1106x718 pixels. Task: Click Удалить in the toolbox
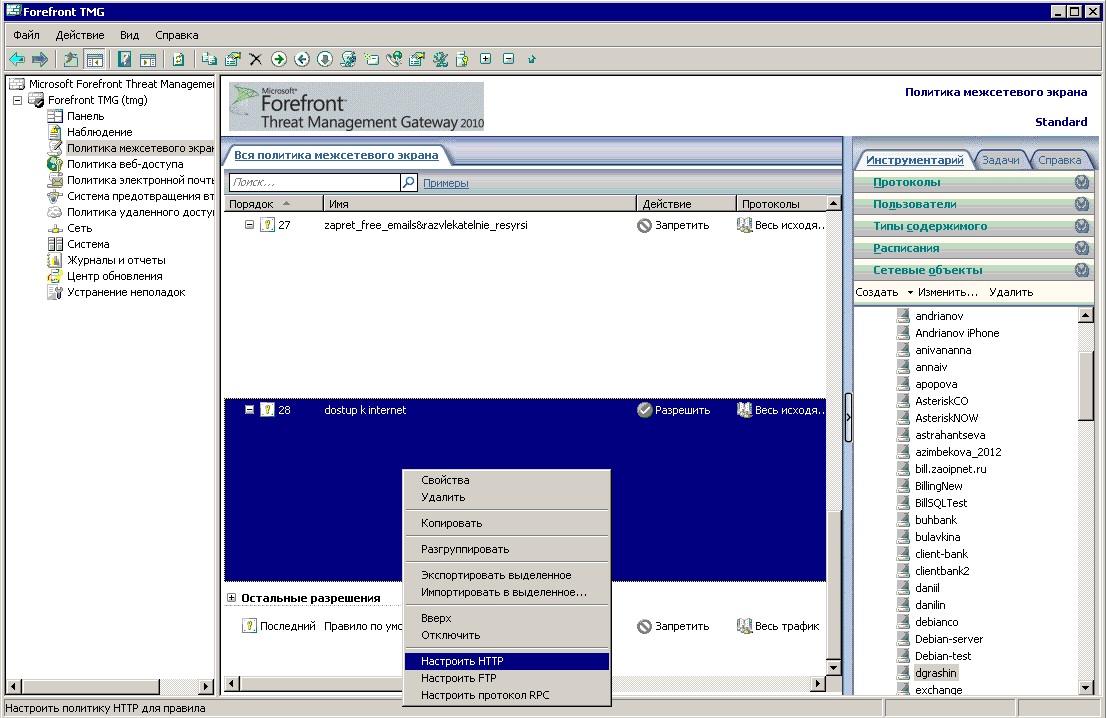click(1010, 292)
